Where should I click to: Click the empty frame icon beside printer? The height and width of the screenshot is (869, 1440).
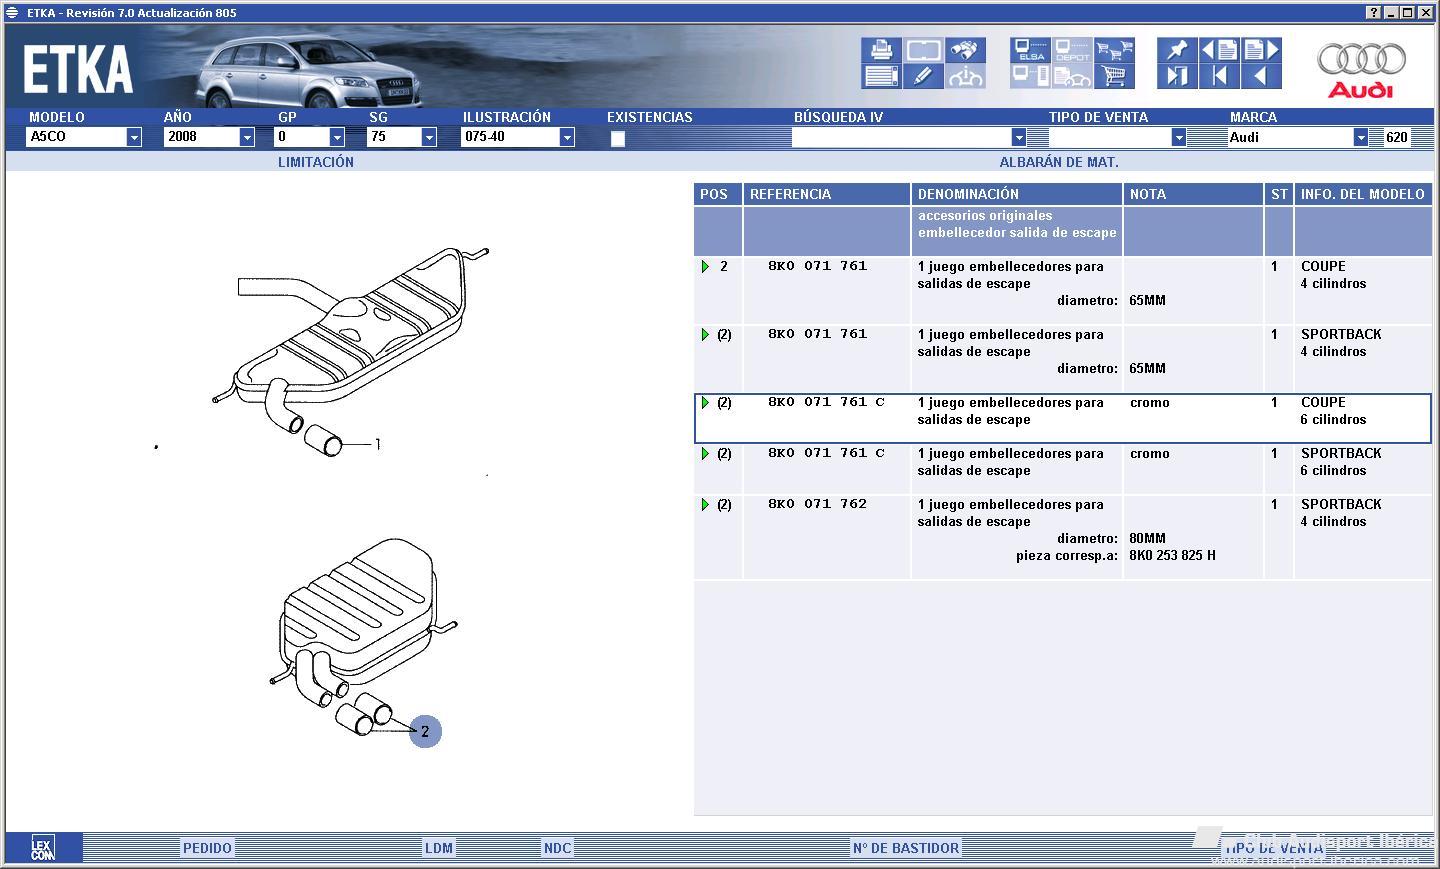click(x=923, y=50)
